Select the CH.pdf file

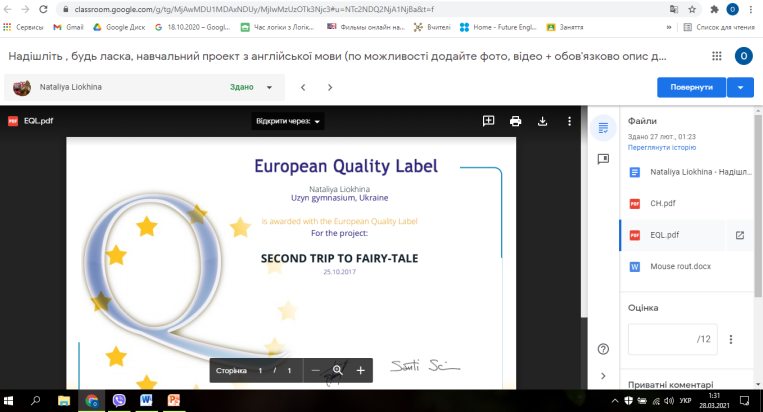click(x=688, y=203)
